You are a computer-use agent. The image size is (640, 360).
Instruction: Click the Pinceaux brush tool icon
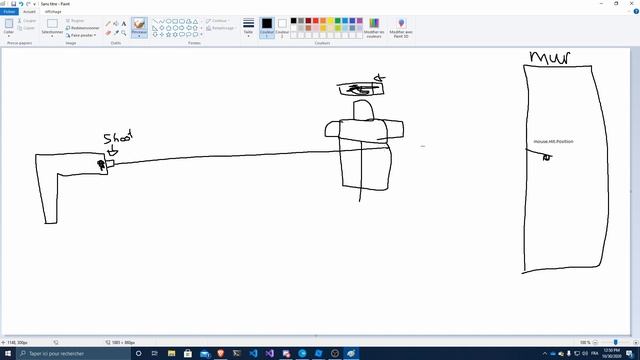tap(139, 24)
